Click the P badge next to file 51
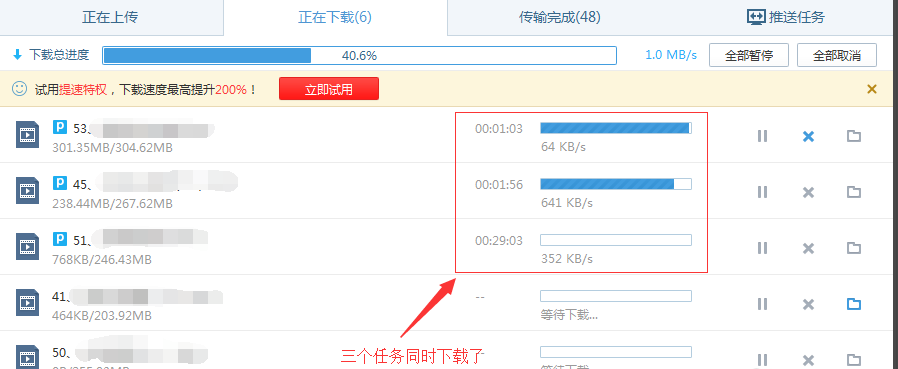898x369 pixels. [x=60, y=239]
